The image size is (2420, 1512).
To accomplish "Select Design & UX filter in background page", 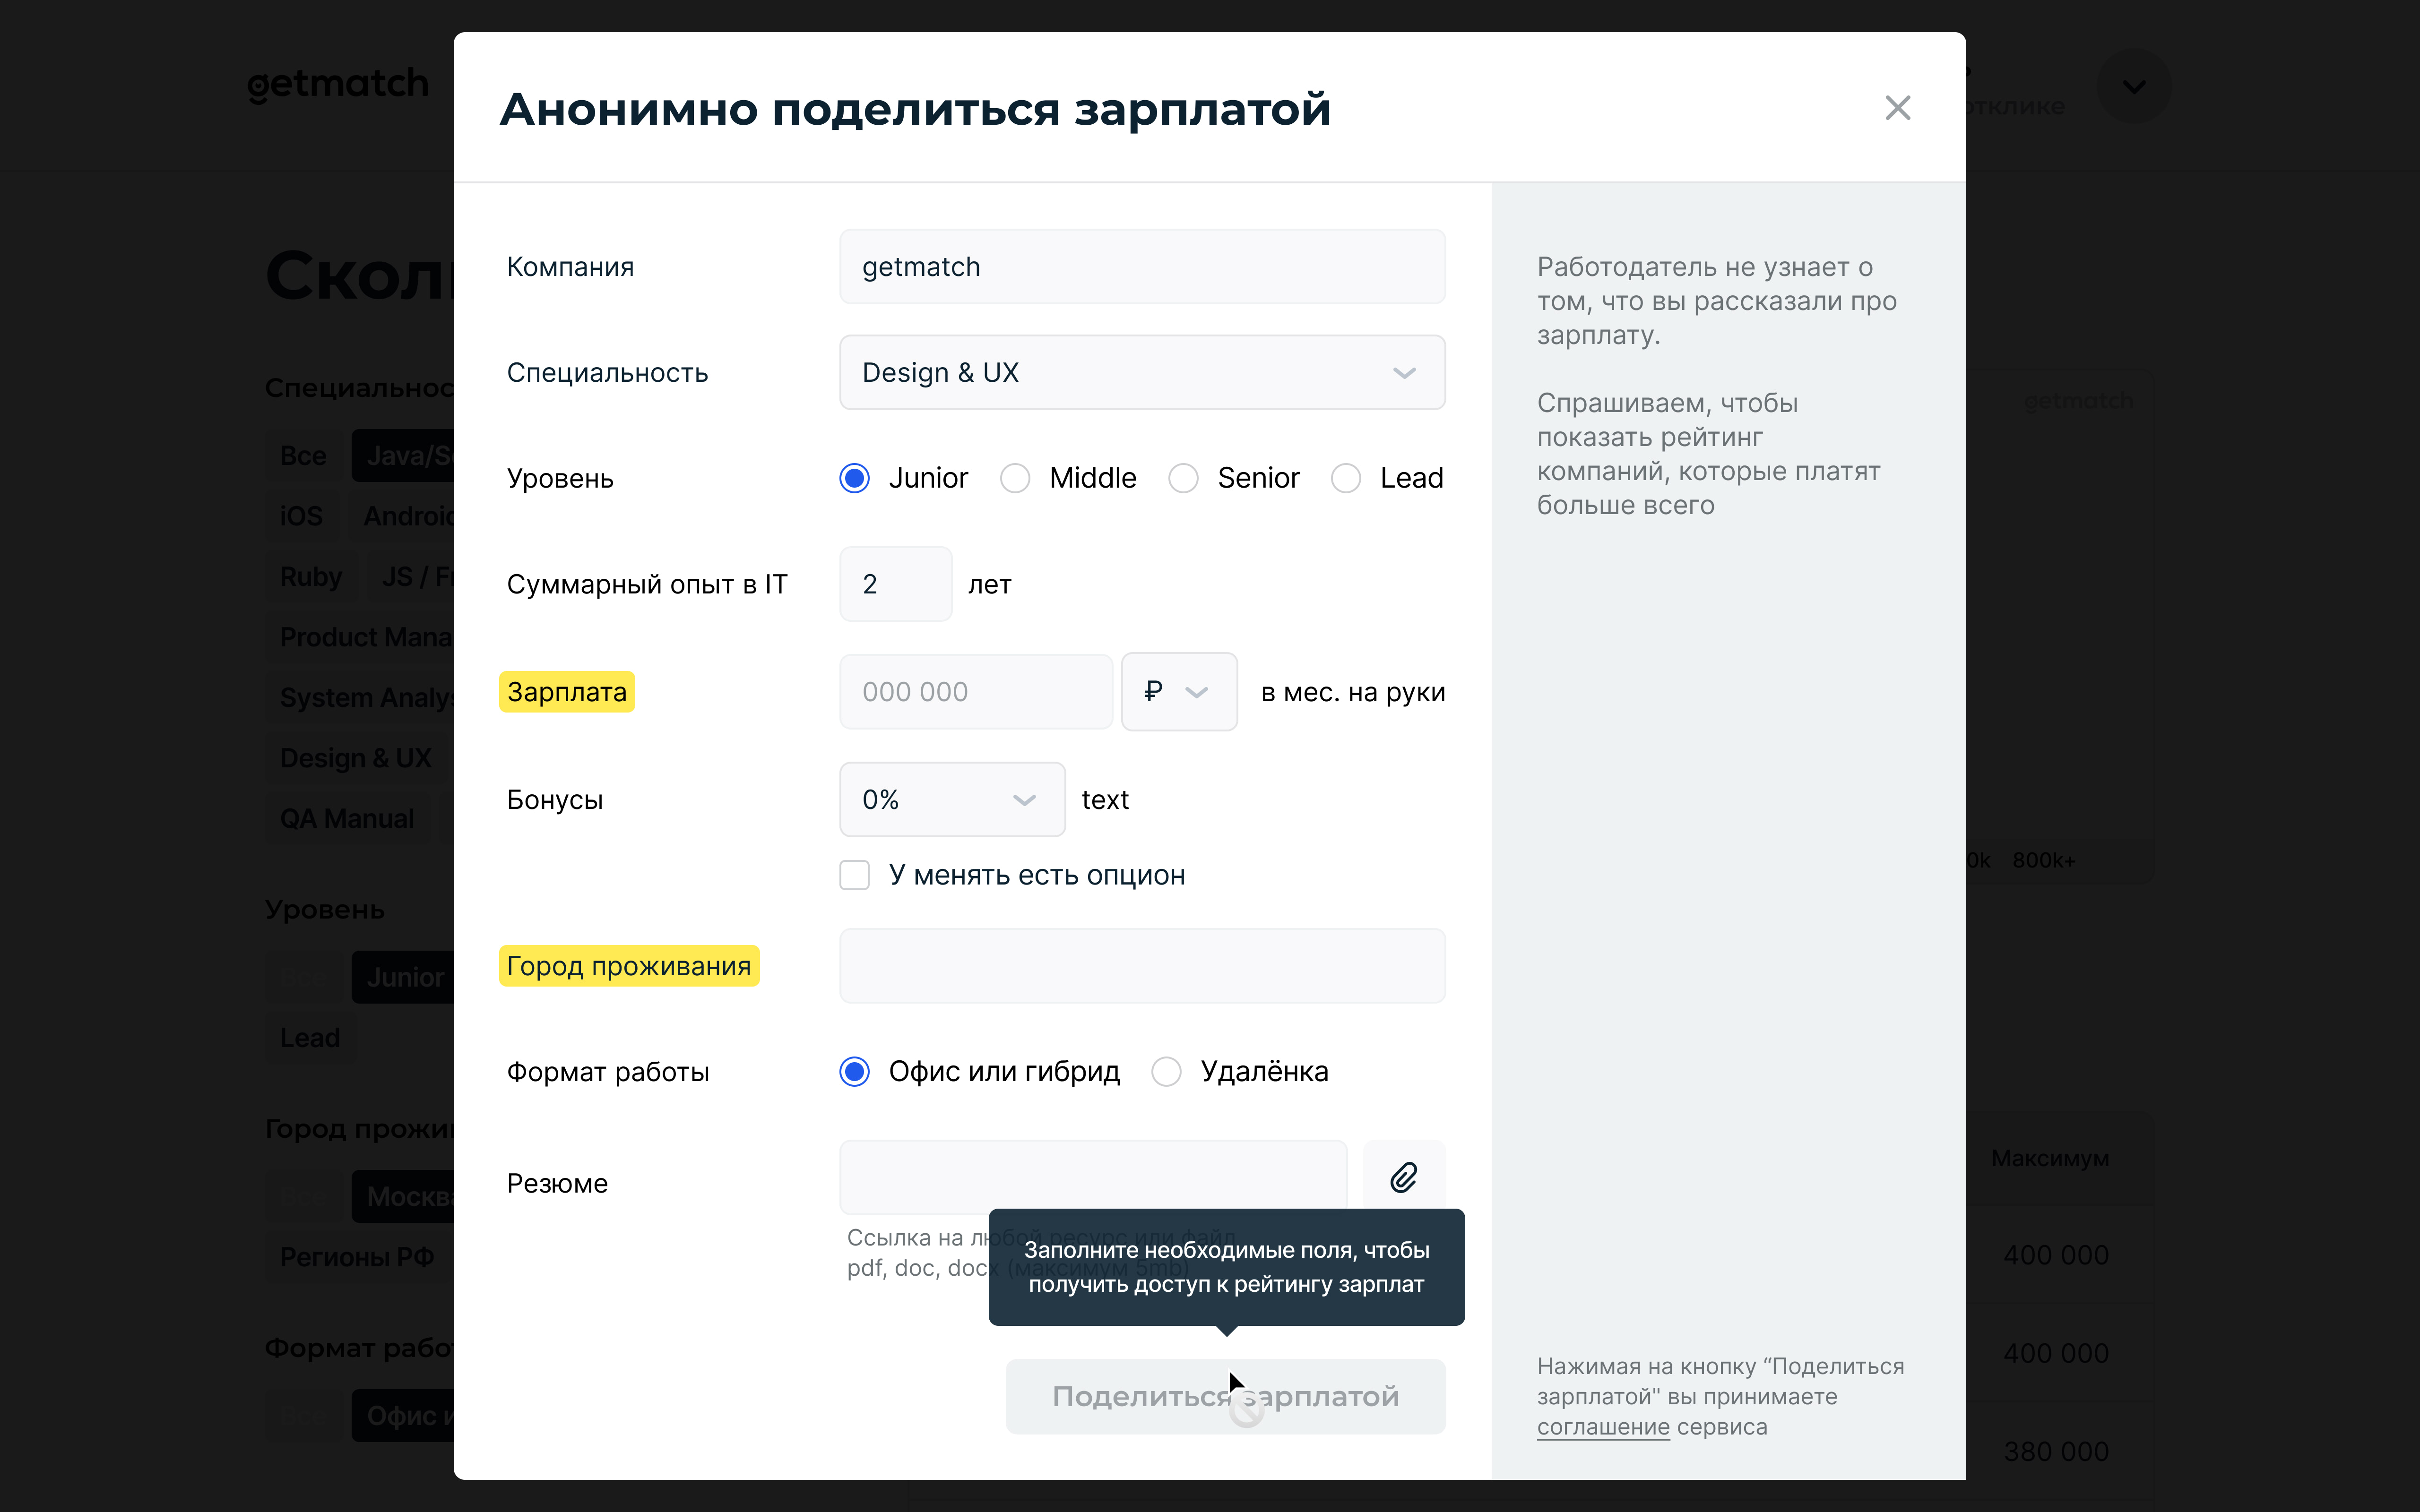I will 356,758.
